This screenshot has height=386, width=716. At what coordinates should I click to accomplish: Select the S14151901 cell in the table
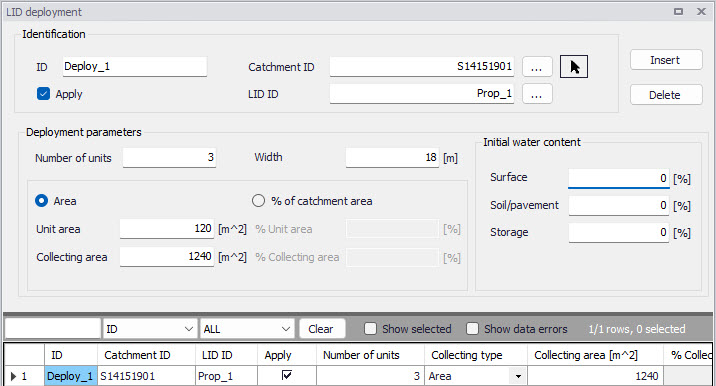click(146, 376)
